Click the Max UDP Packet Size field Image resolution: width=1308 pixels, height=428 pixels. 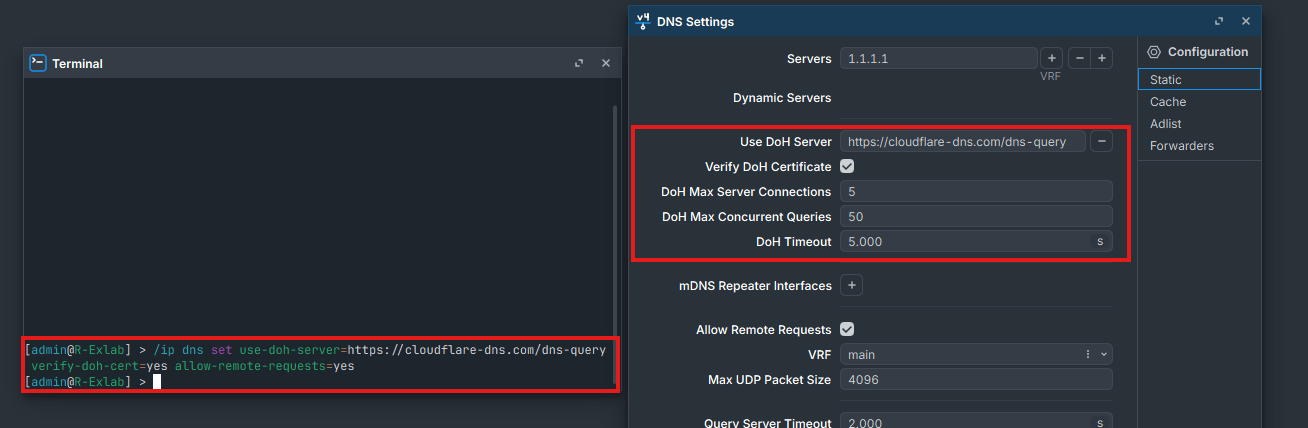pos(976,380)
